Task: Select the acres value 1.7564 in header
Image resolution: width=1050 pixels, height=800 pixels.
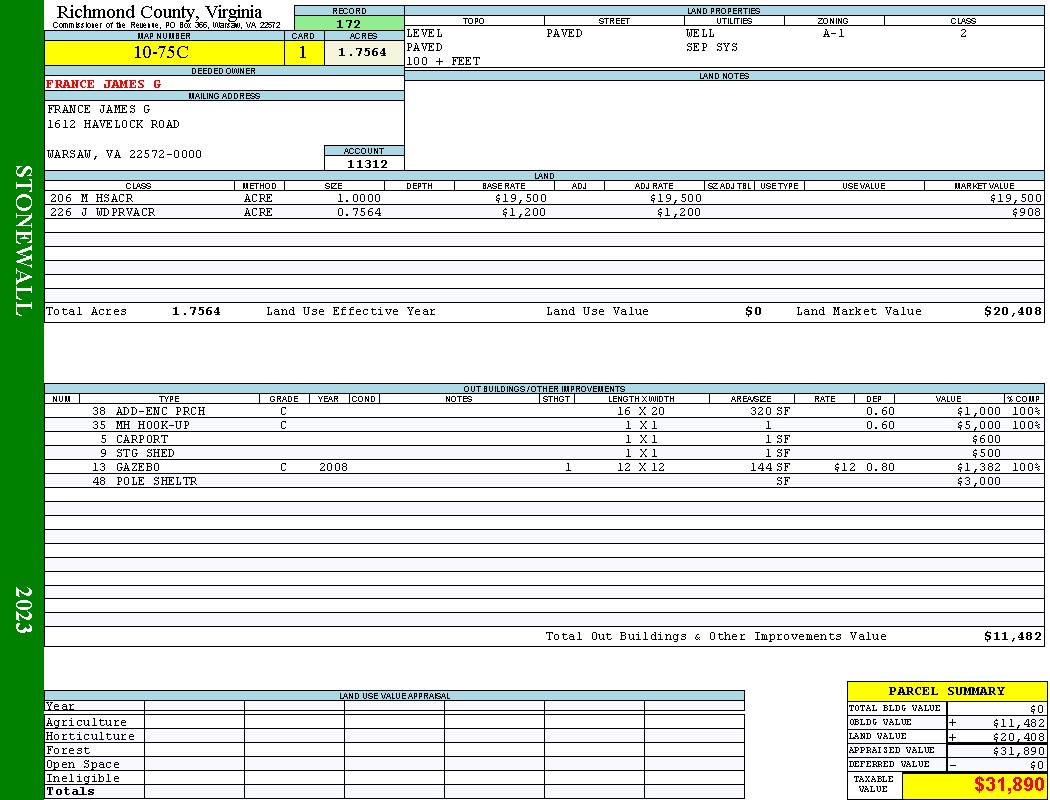Action: pyautogui.click(x=362, y=52)
